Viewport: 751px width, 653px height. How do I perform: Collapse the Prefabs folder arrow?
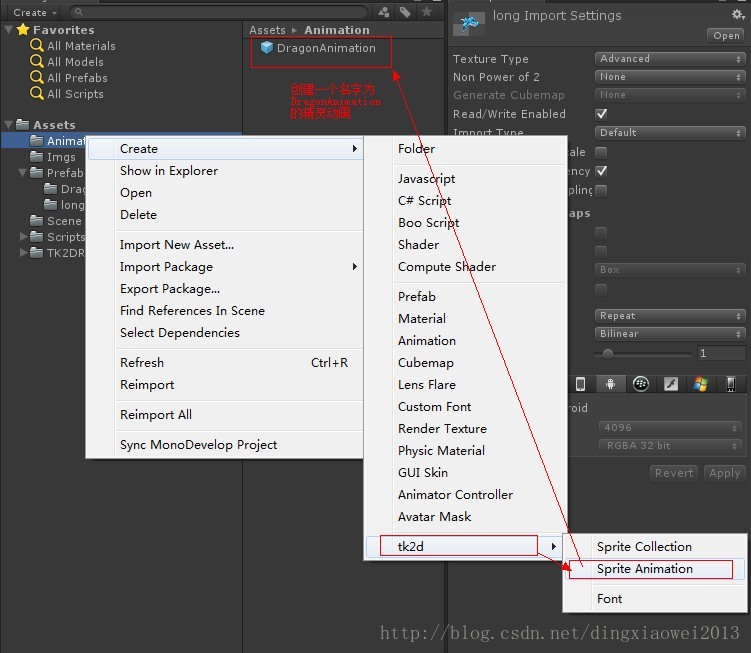23,172
